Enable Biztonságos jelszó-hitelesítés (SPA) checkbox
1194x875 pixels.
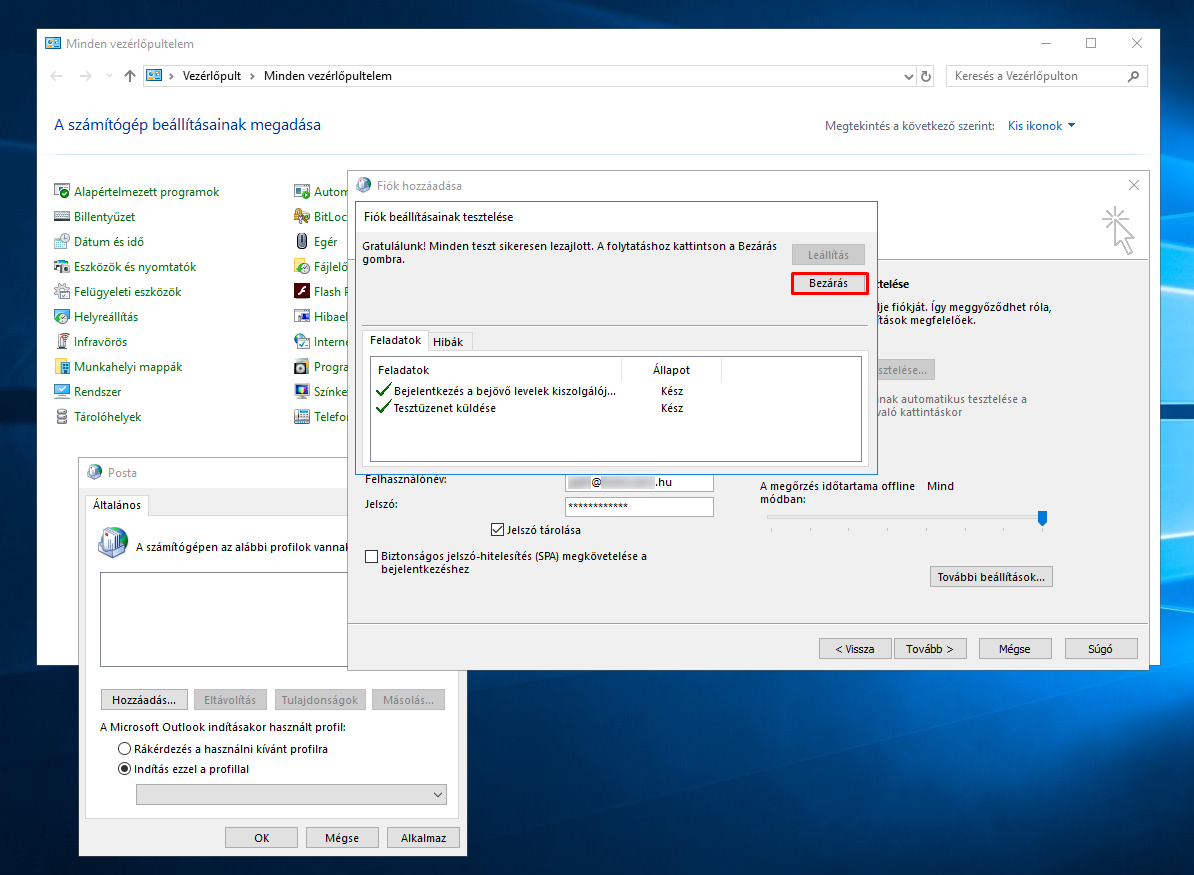[372, 557]
